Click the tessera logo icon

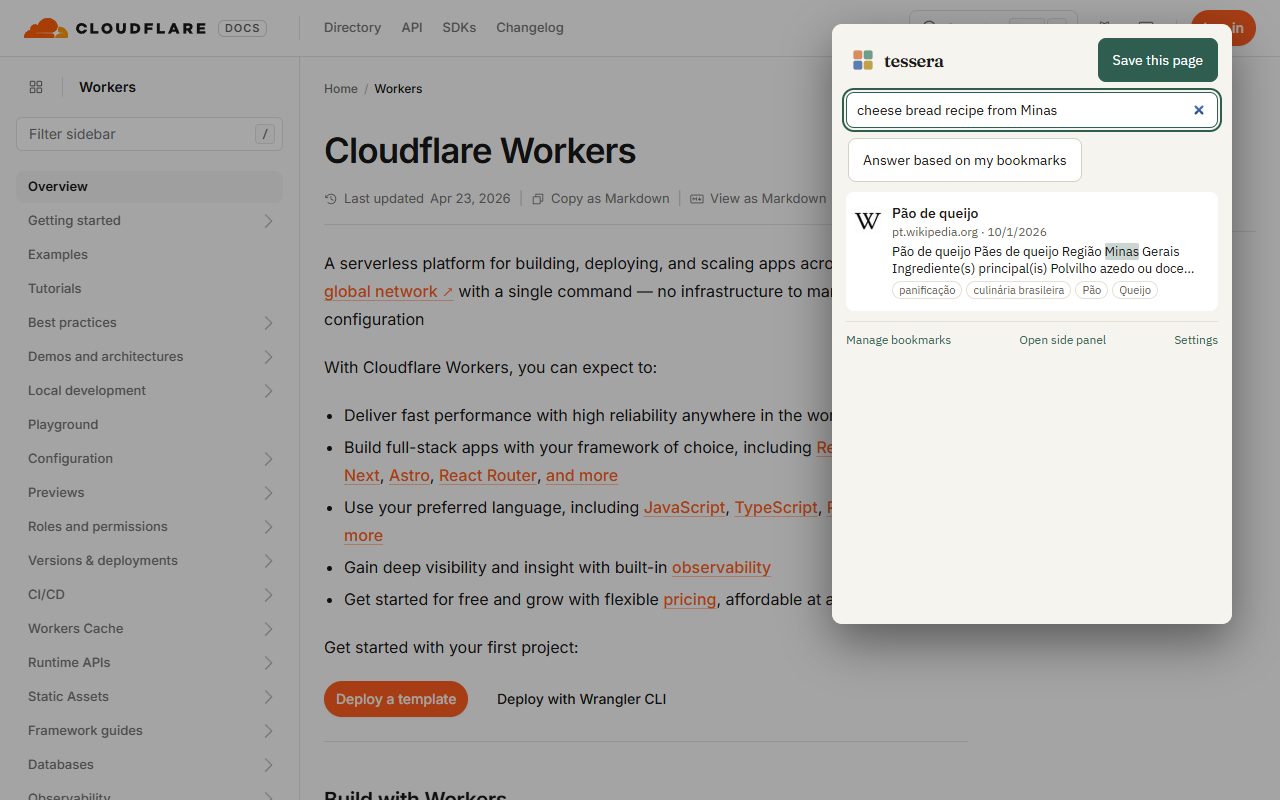pyautogui.click(x=863, y=60)
